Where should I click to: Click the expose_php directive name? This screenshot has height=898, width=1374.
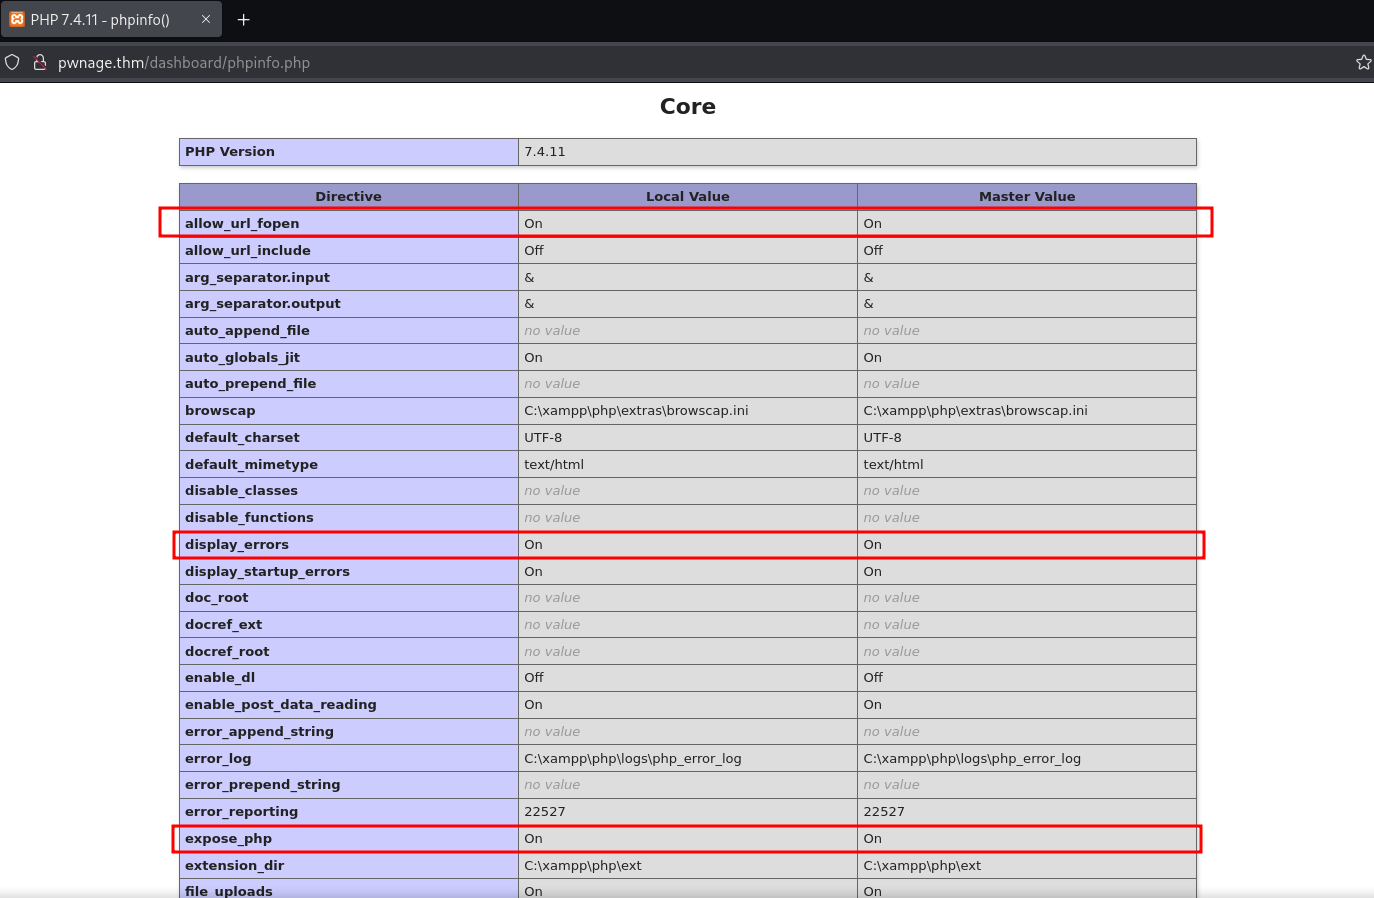coord(228,838)
